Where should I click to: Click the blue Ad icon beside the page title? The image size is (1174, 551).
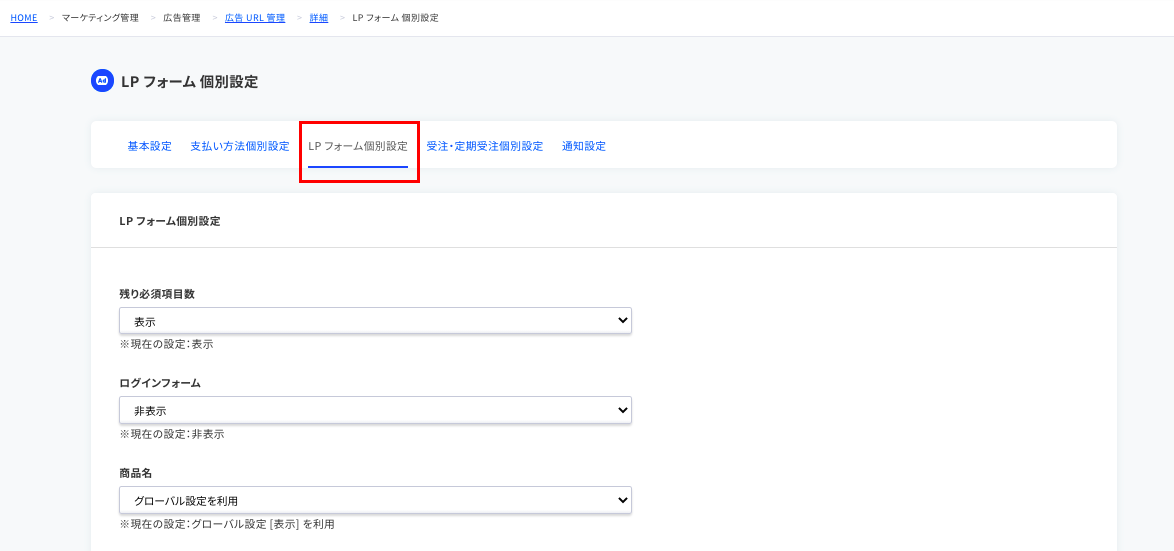click(x=102, y=81)
